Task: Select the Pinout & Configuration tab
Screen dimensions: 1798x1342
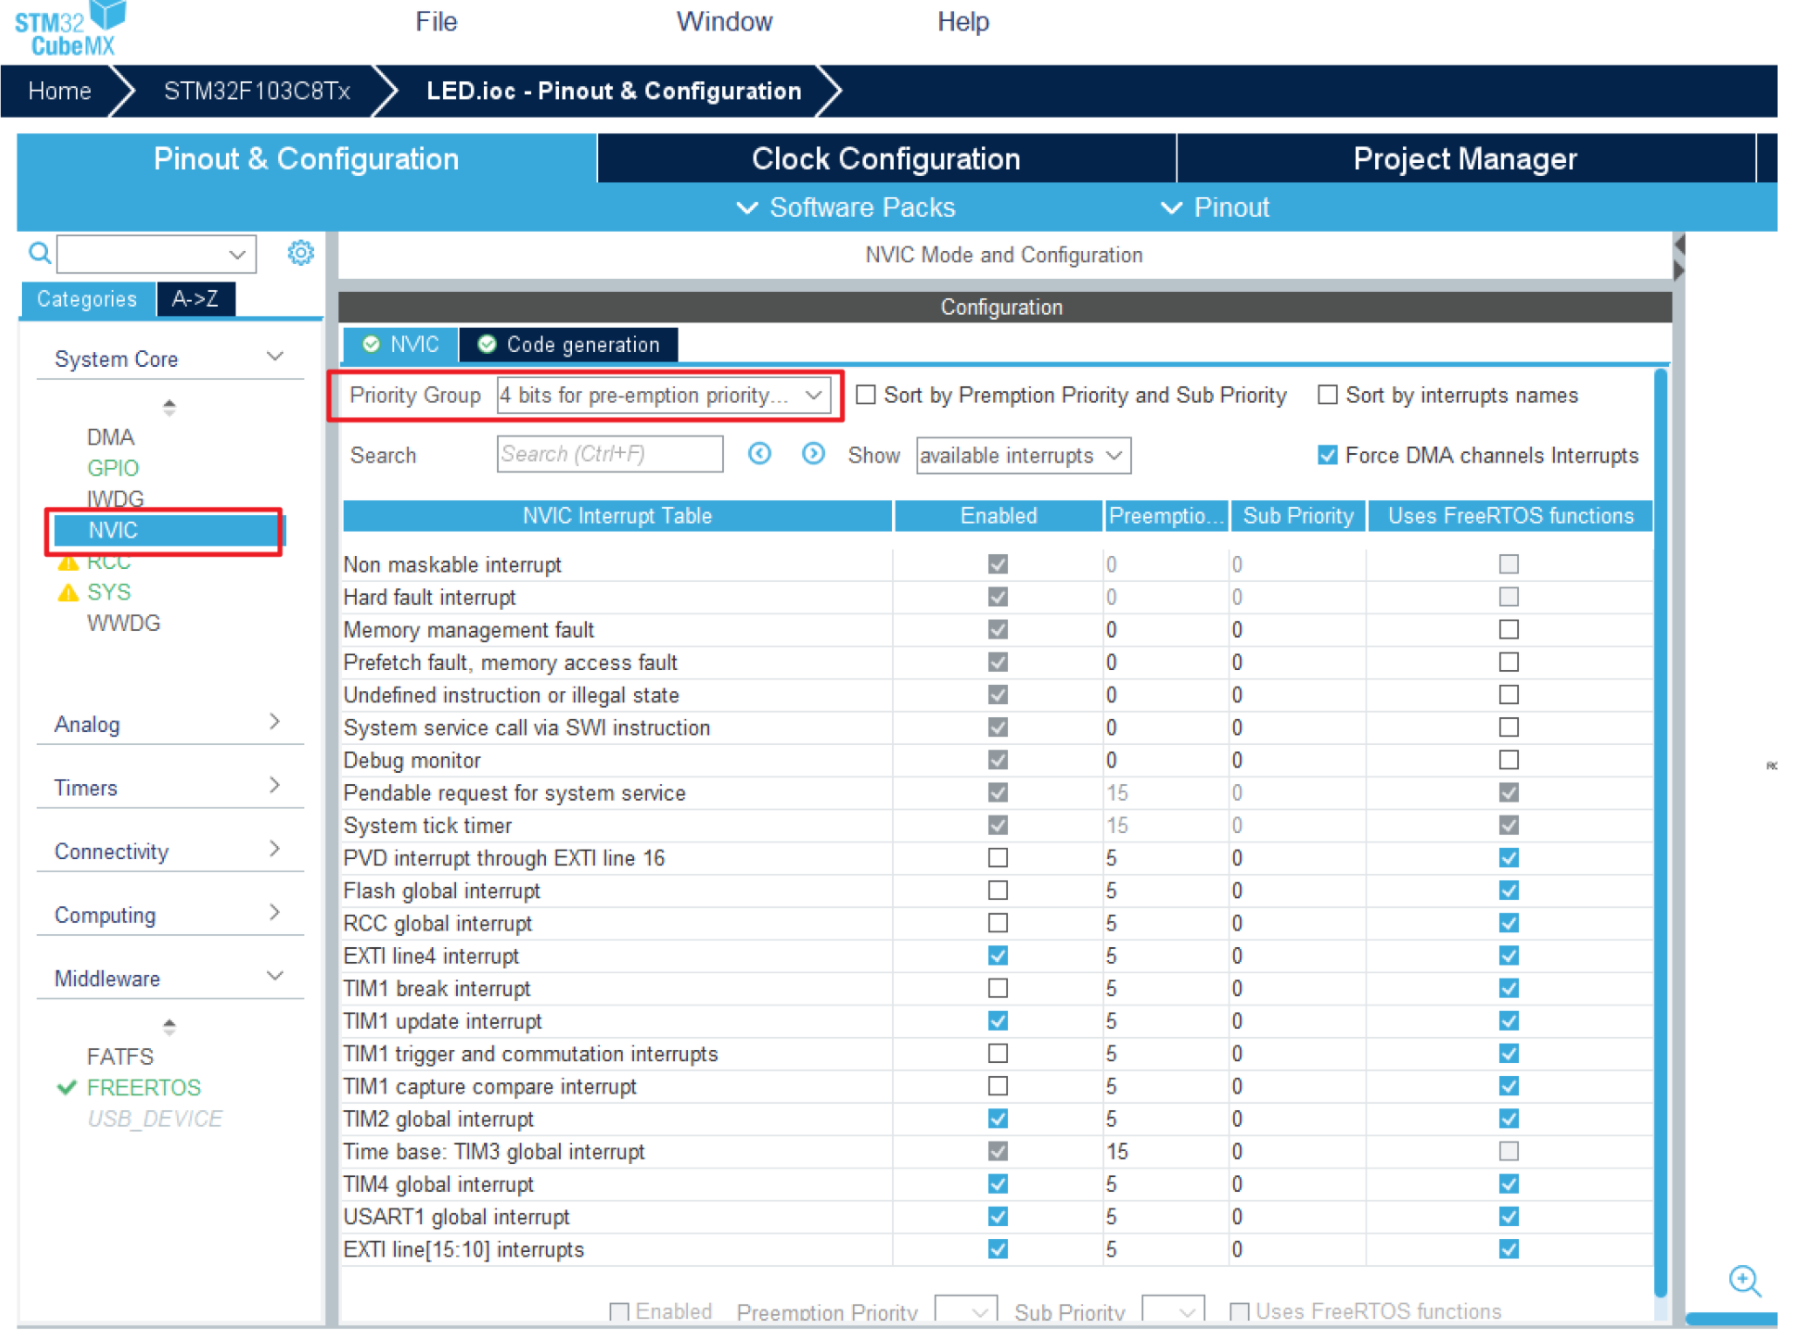Action: [x=306, y=159]
